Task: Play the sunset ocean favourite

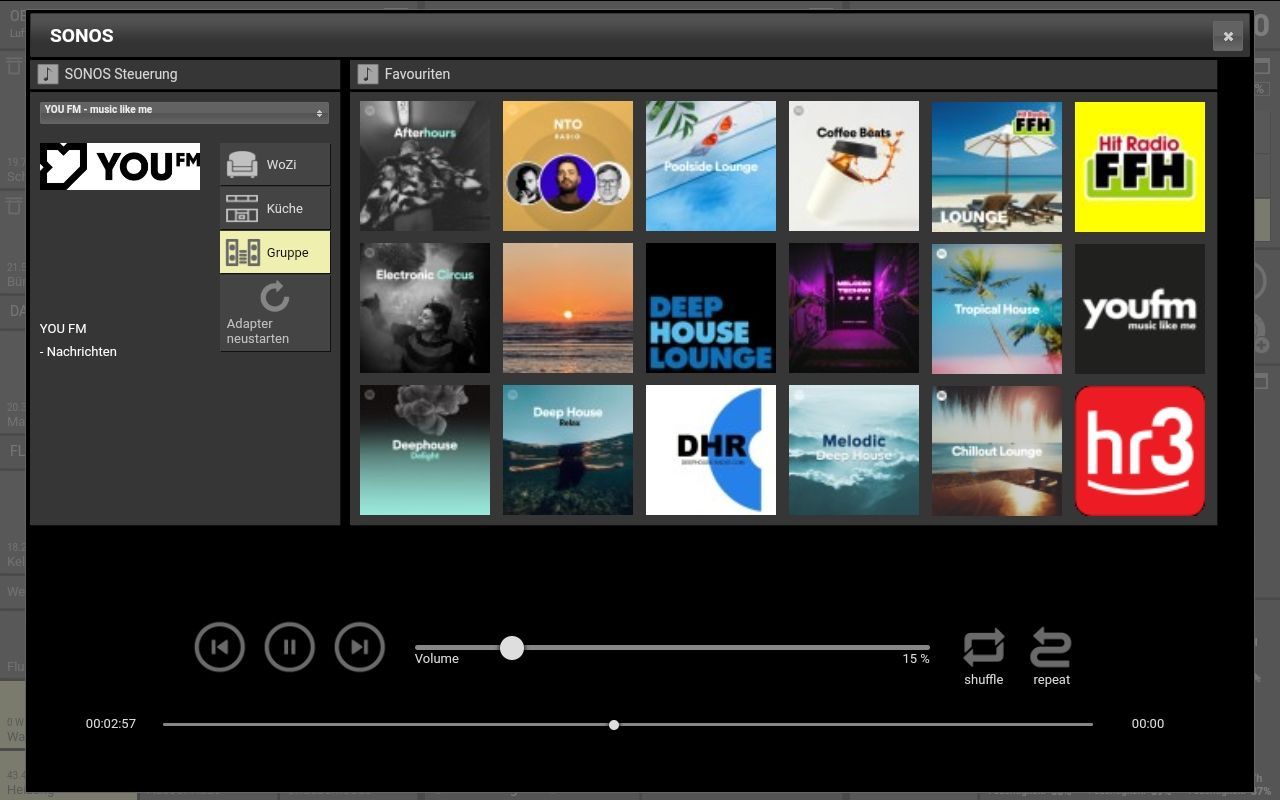Action: (568, 308)
